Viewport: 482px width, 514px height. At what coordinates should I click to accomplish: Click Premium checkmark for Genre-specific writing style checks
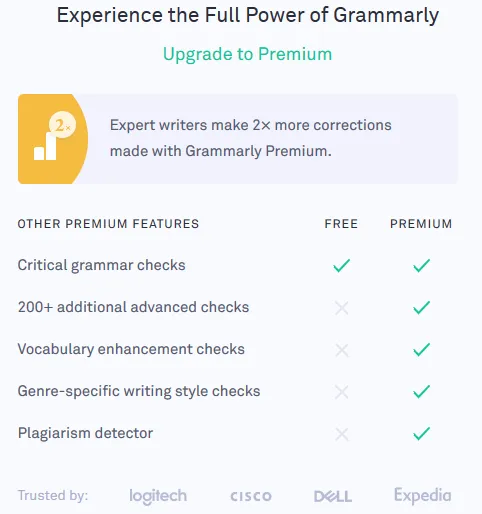point(421,391)
